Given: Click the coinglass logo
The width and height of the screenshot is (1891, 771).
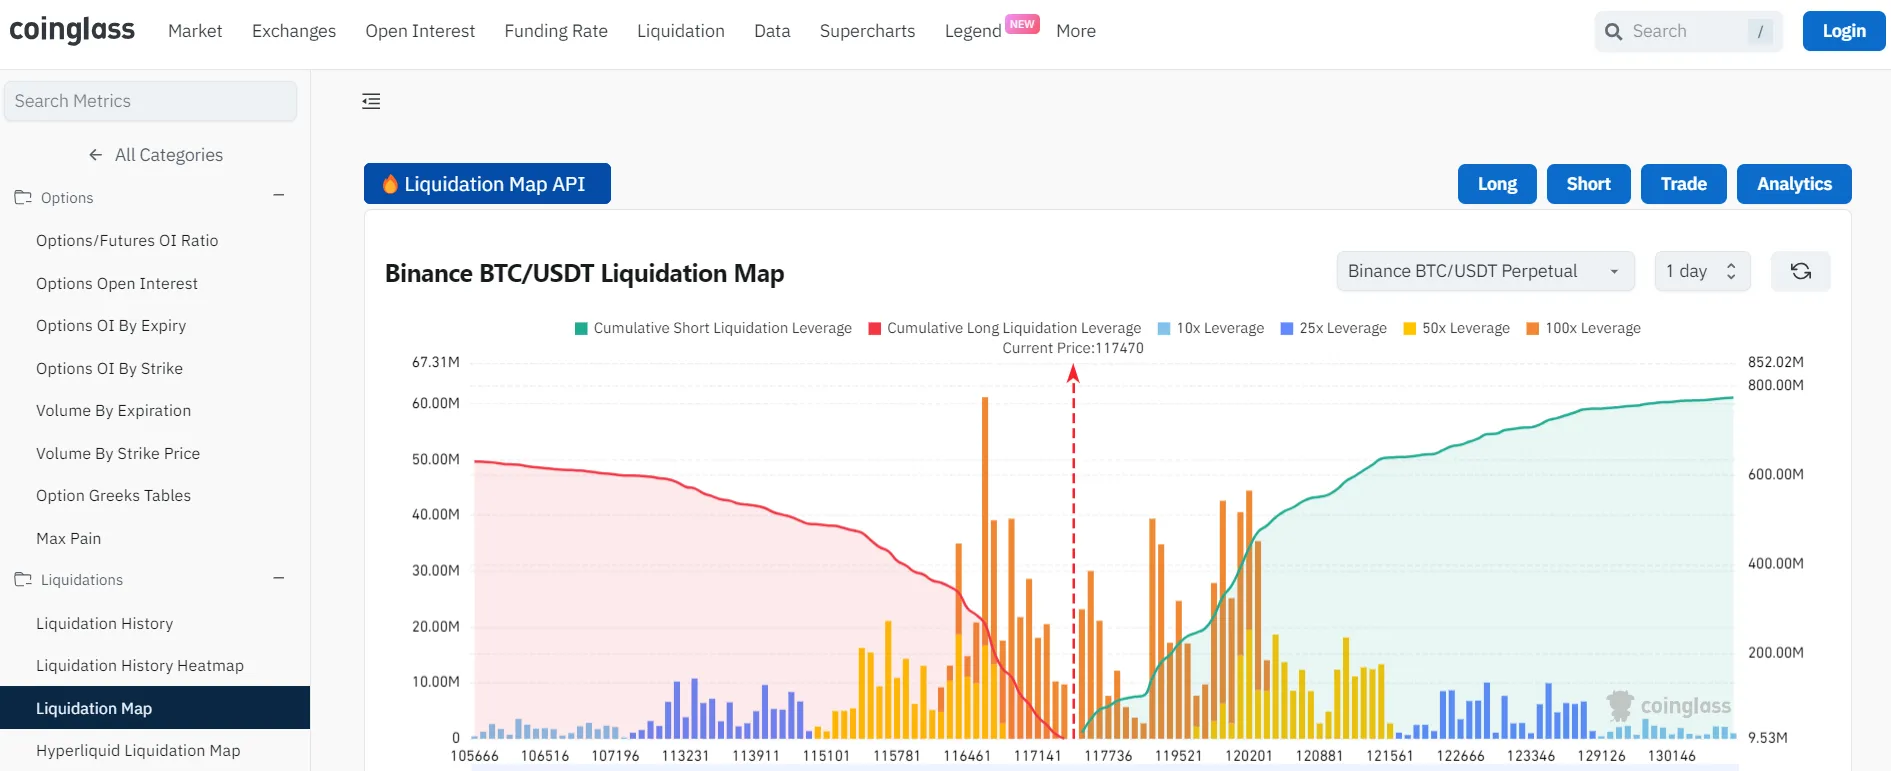Looking at the screenshot, I should (x=72, y=31).
